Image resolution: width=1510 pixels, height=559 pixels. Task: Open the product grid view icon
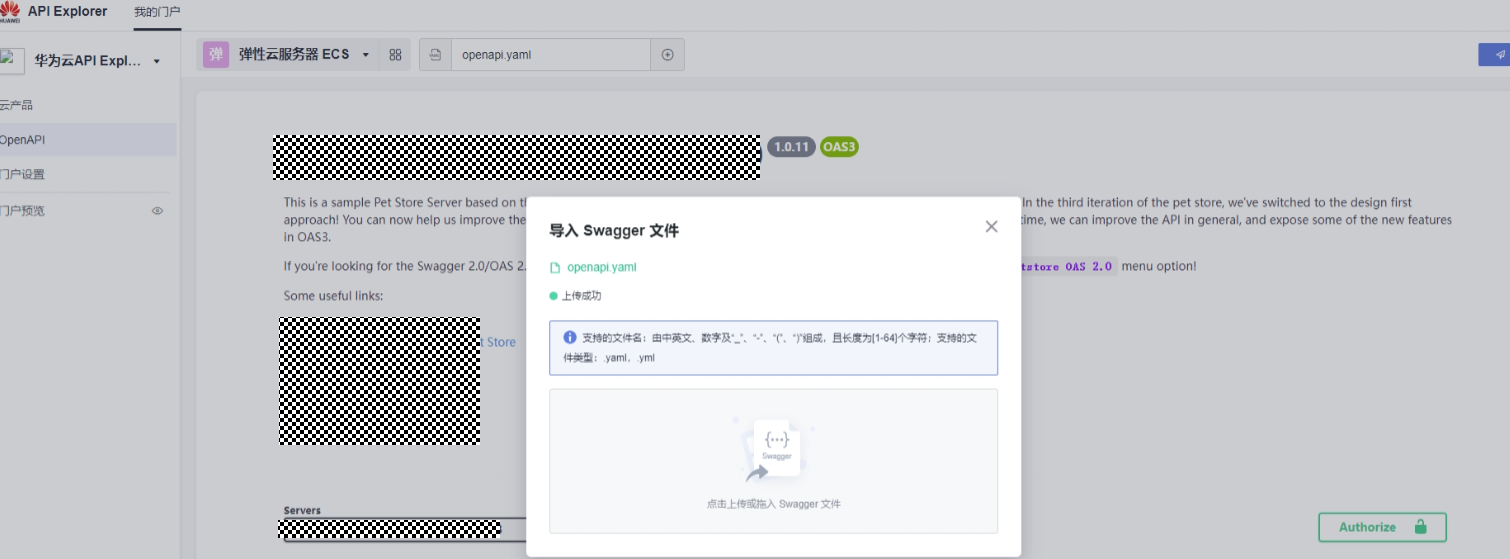coord(395,55)
